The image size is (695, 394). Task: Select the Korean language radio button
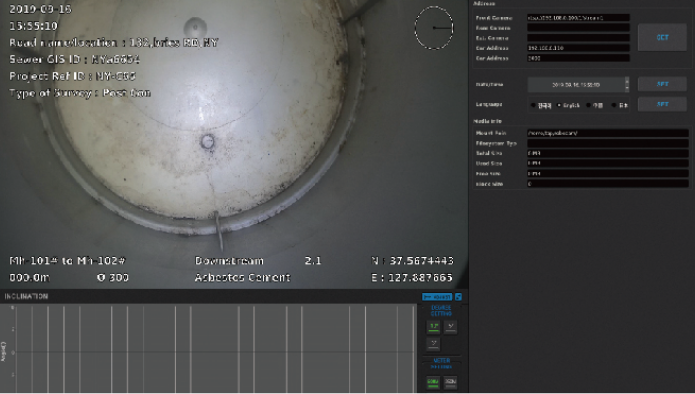click(533, 105)
